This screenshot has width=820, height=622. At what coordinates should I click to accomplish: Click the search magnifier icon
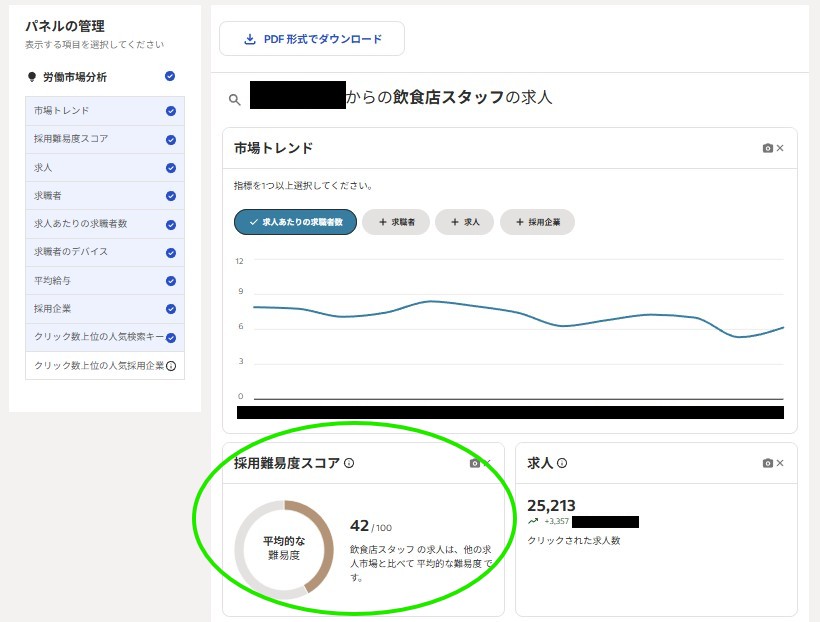pyautogui.click(x=235, y=99)
